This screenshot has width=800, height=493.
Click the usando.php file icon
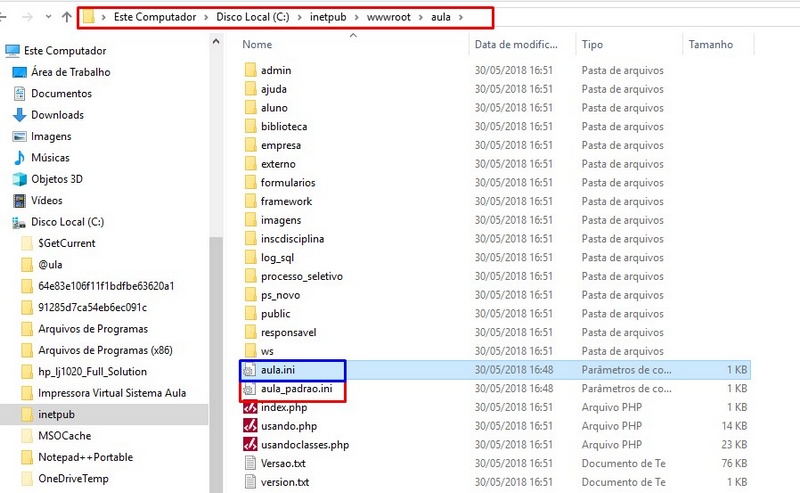250,426
